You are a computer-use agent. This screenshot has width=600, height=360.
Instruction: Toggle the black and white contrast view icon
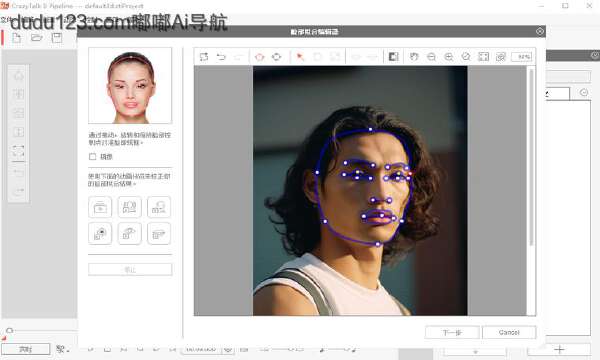point(393,57)
